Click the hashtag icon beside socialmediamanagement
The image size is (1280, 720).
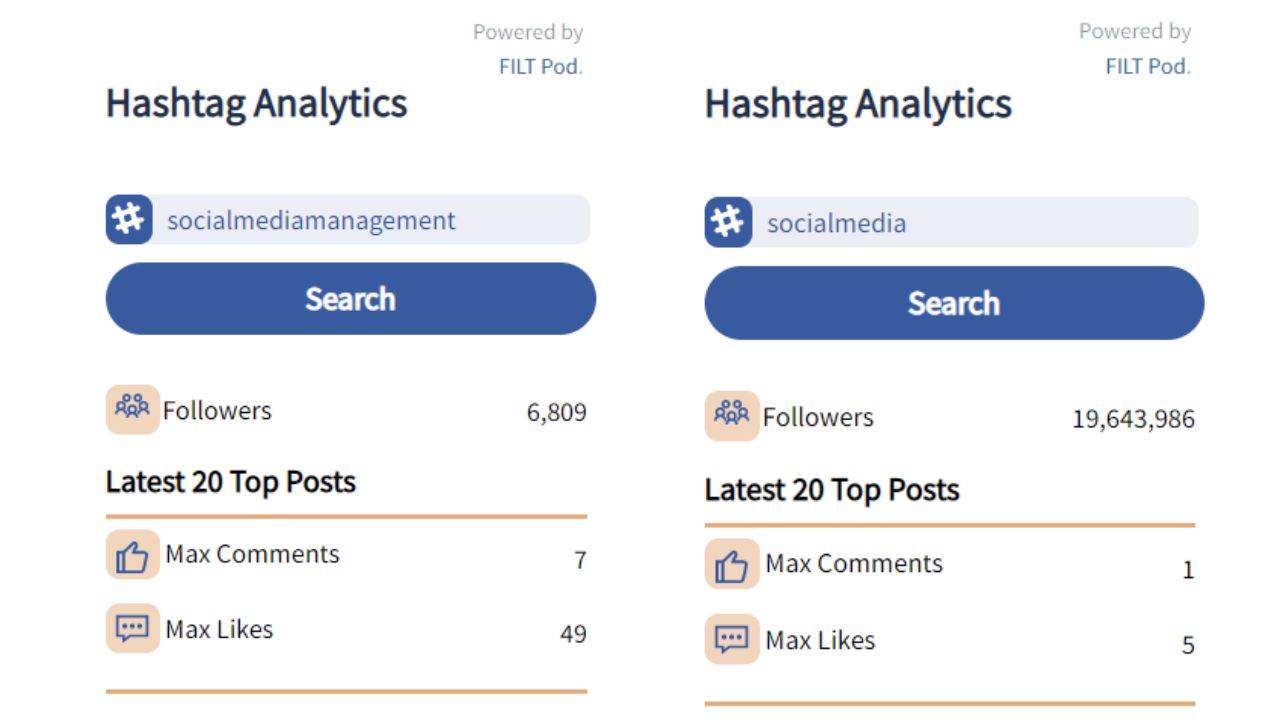129,220
